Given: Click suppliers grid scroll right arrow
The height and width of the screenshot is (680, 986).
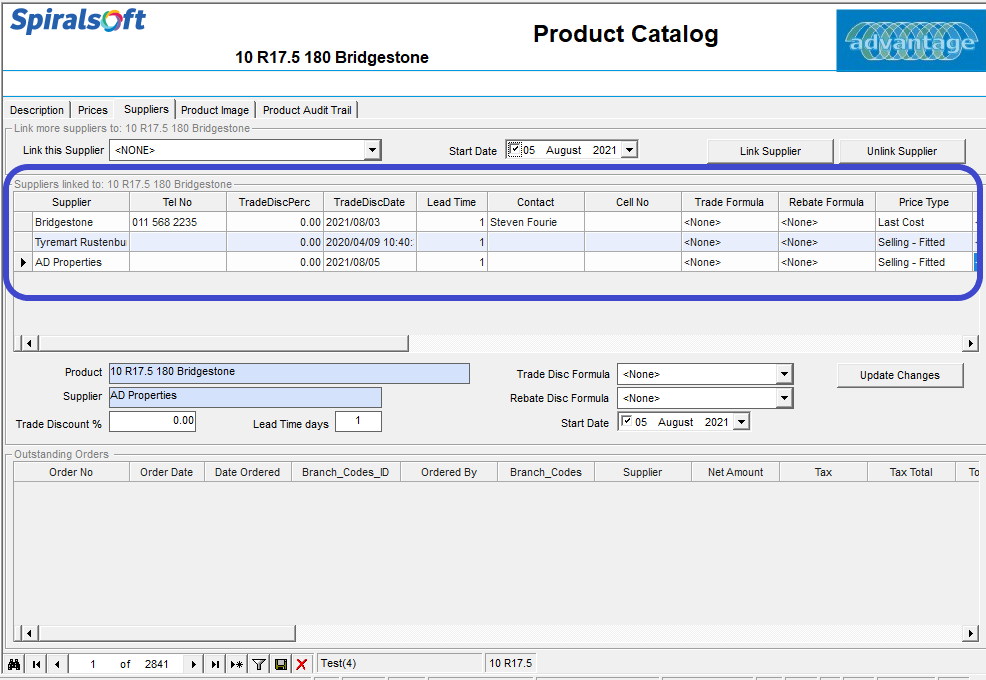Looking at the screenshot, I should (970, 343).
